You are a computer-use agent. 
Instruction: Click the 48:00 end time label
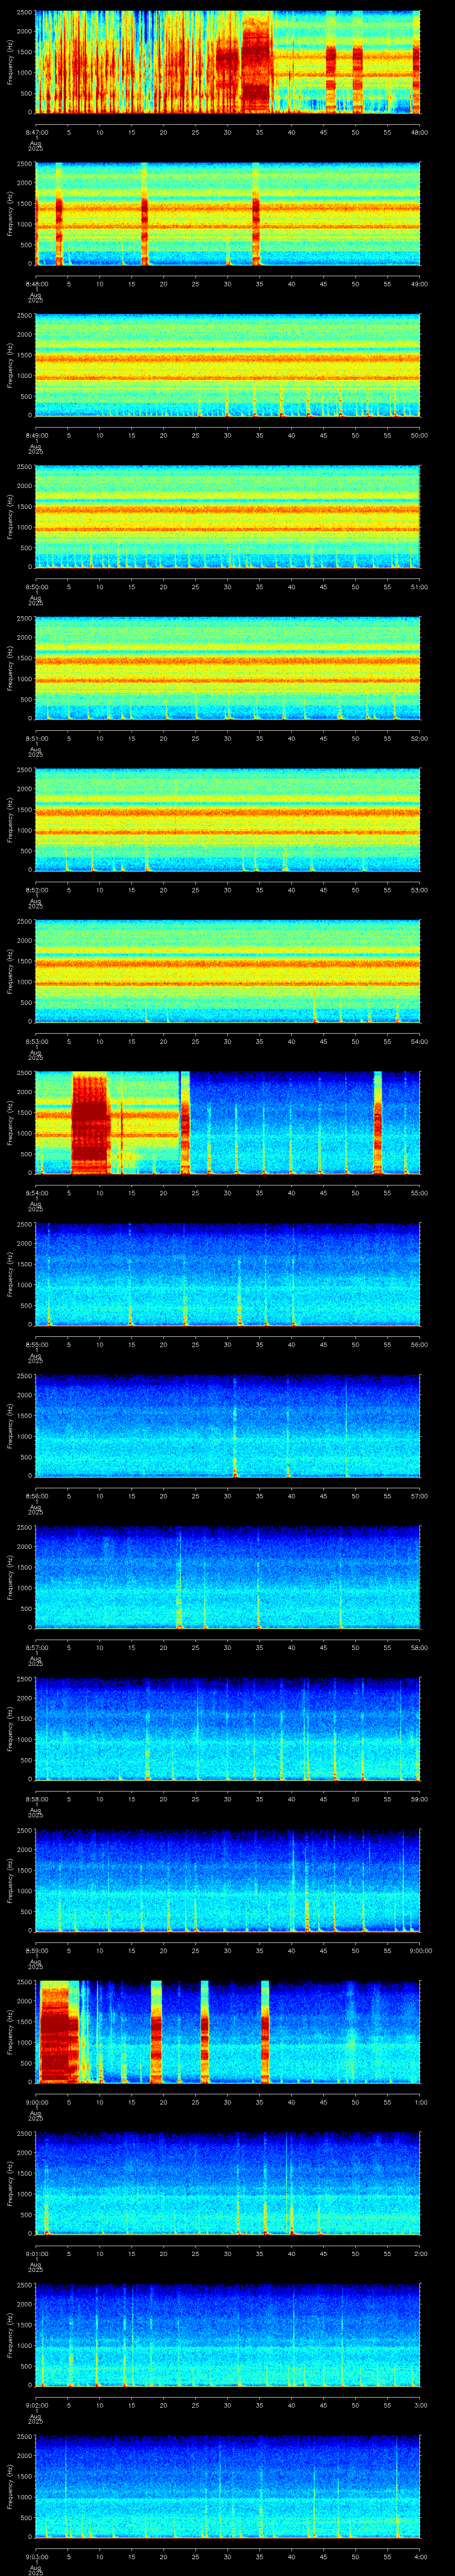pyautogui.click(x=420, y=132)
